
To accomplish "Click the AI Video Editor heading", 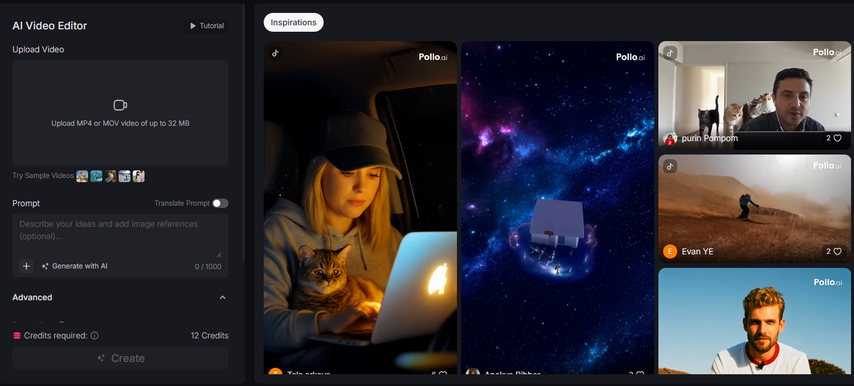I will click(50, 26).
